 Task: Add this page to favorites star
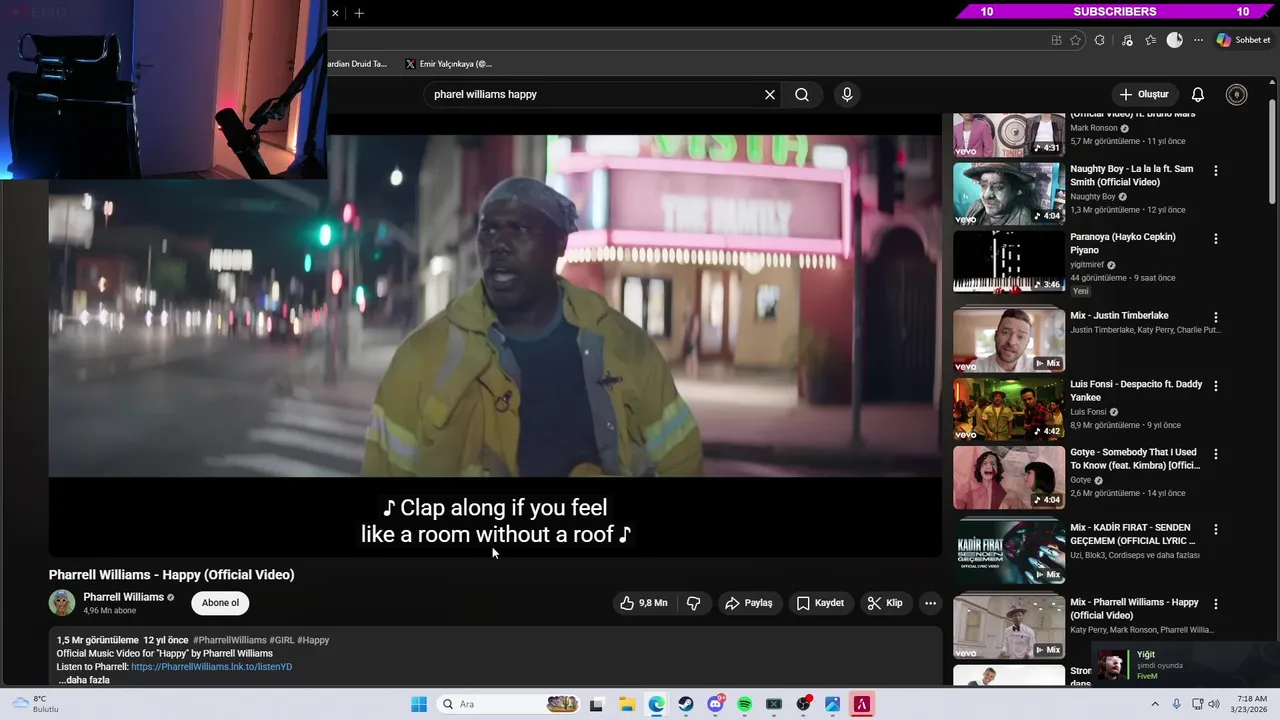click(x=1076, y=40)
